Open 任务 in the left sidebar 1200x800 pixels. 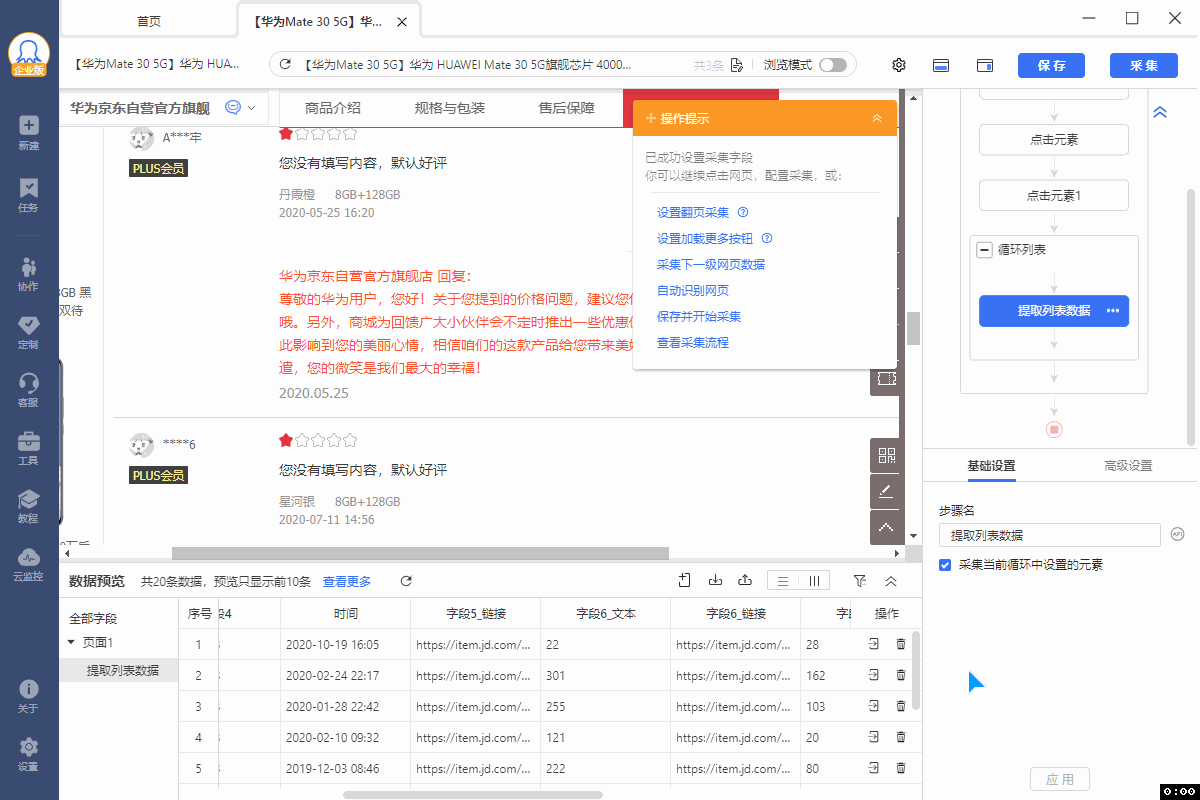[x=29, y=195]
